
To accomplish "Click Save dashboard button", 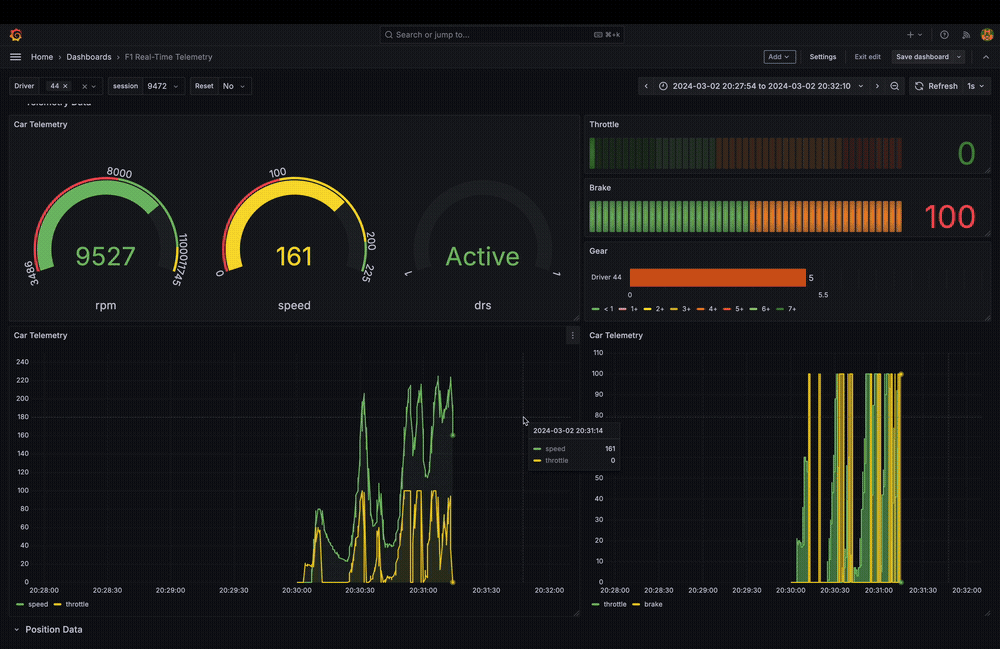I will point(922,57).
